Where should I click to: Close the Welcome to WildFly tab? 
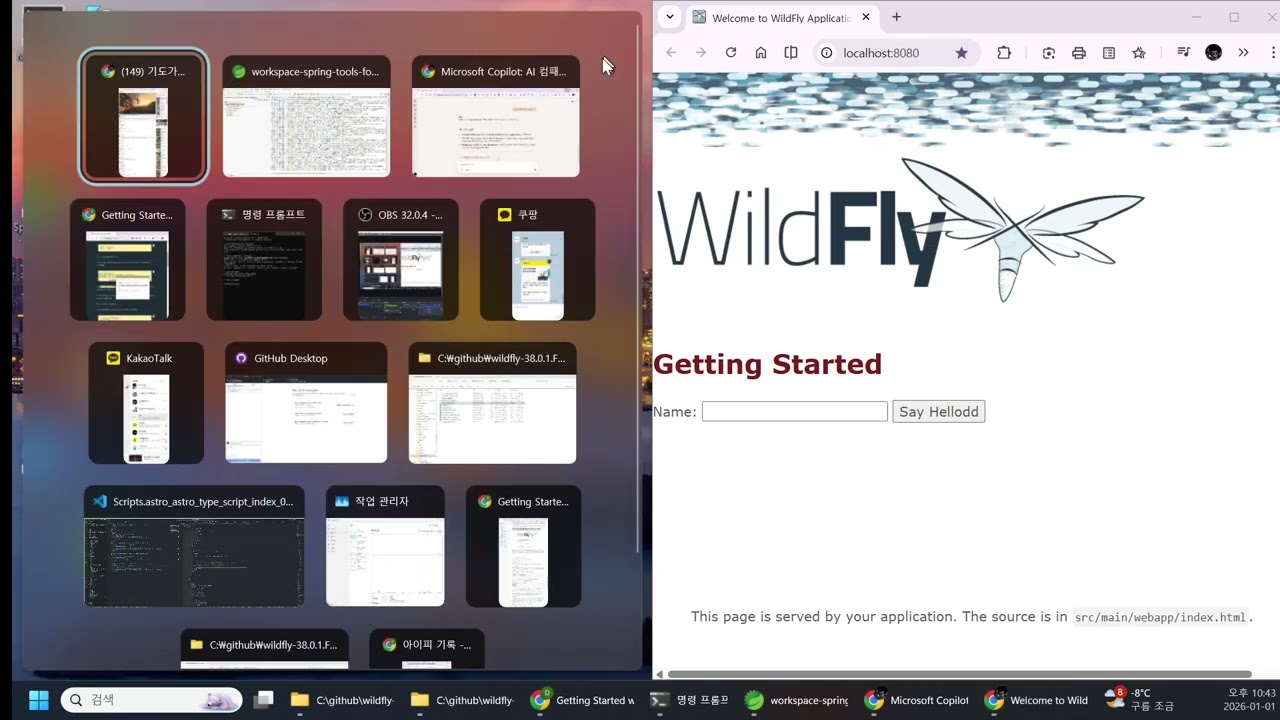tap(866, 17)
